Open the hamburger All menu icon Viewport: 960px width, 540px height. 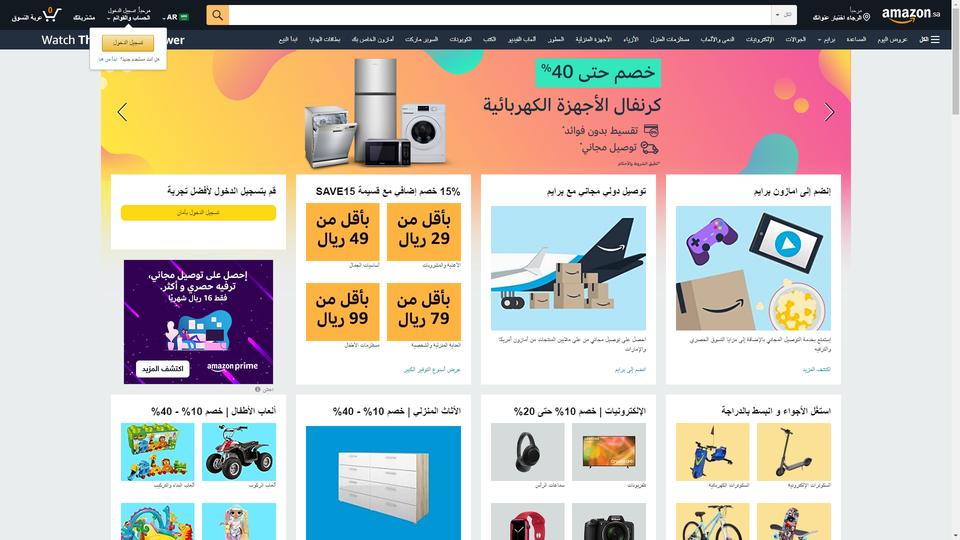pos(935,39)
